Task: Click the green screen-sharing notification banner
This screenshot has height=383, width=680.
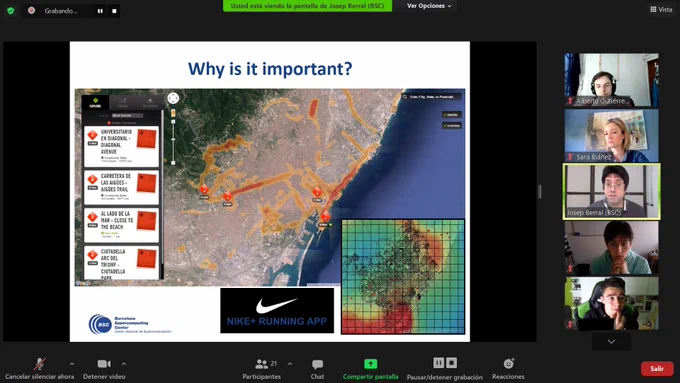Action: 307,6
